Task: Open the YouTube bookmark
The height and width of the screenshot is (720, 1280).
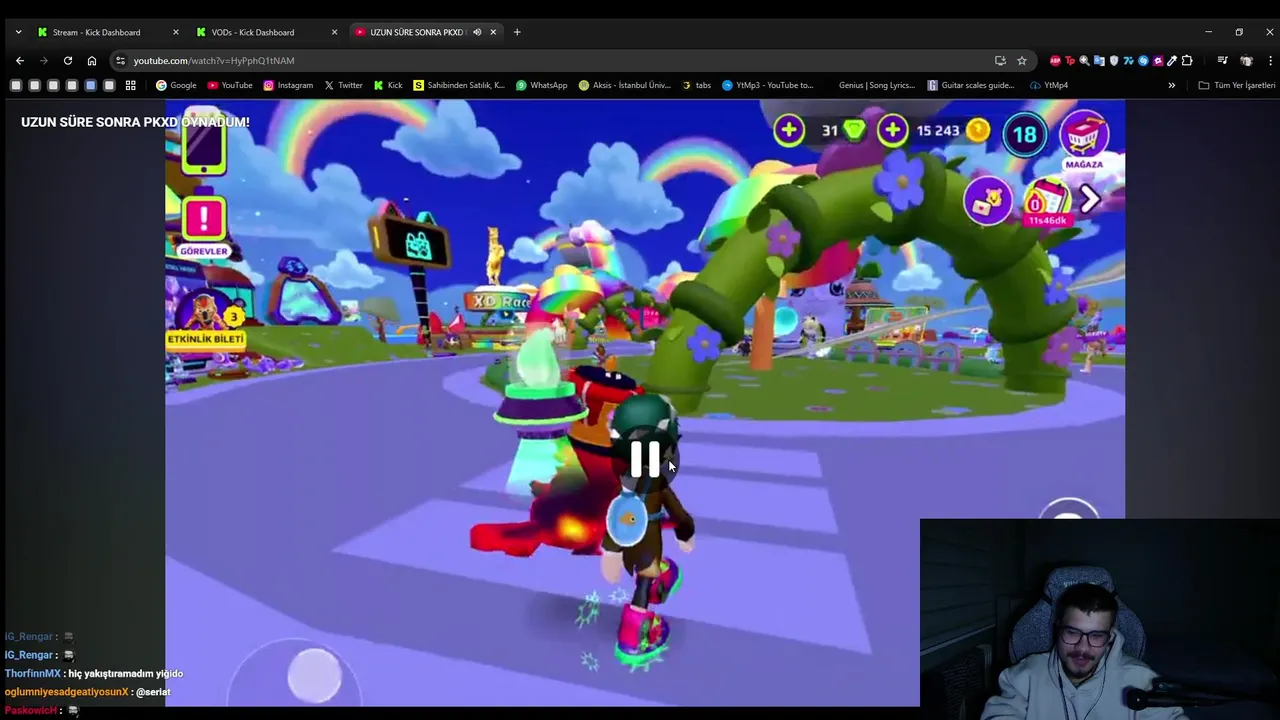Action: click(x=230, y=85)
